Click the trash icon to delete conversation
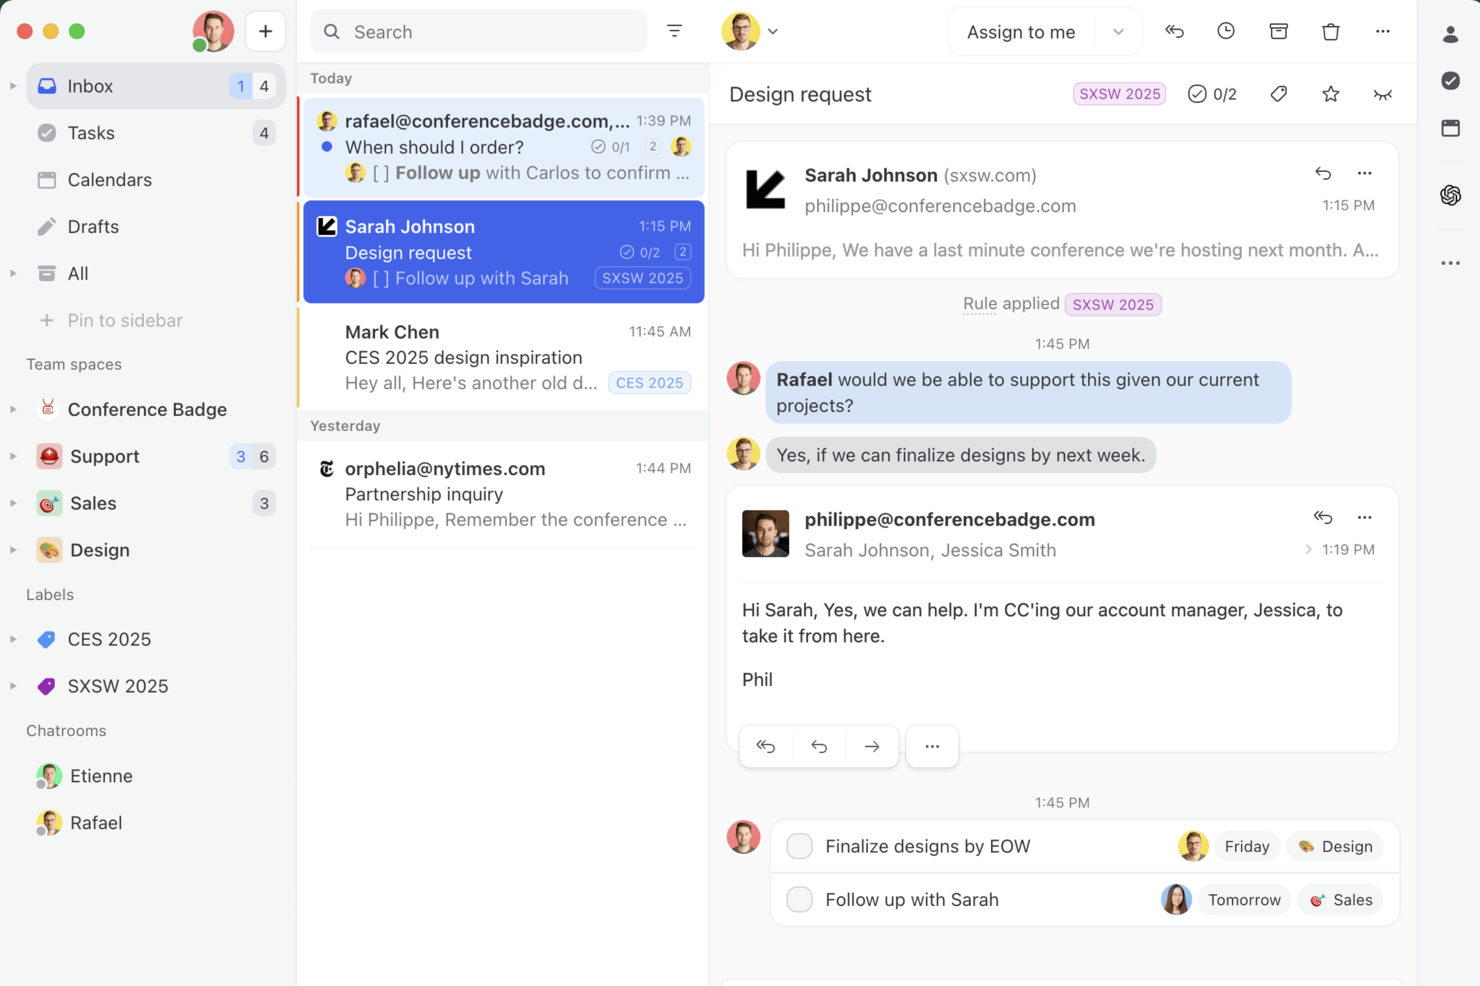1480x986 pixels. [x=1330, y=31]
